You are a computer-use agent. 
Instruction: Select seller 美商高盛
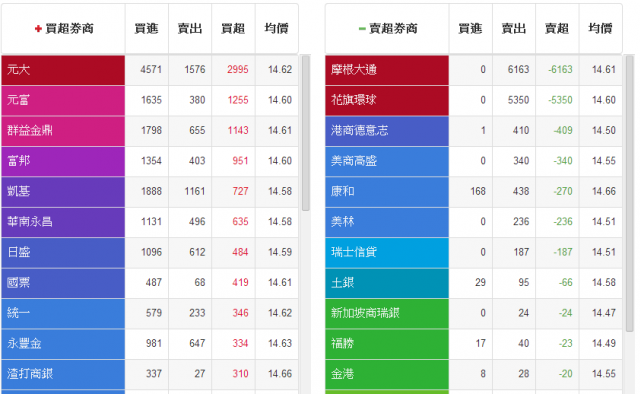(387, 161)
